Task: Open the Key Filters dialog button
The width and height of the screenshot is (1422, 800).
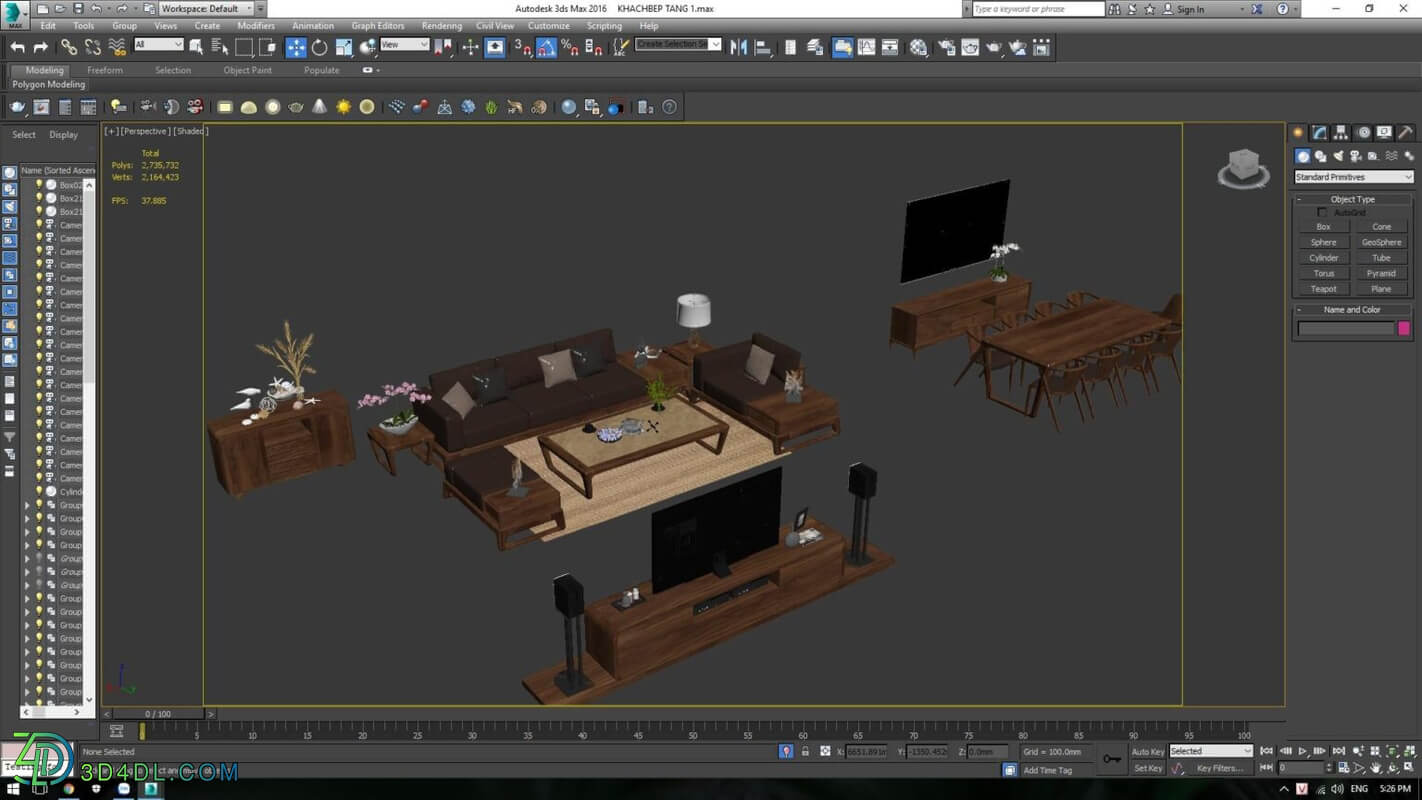Action: point(1219,768)
